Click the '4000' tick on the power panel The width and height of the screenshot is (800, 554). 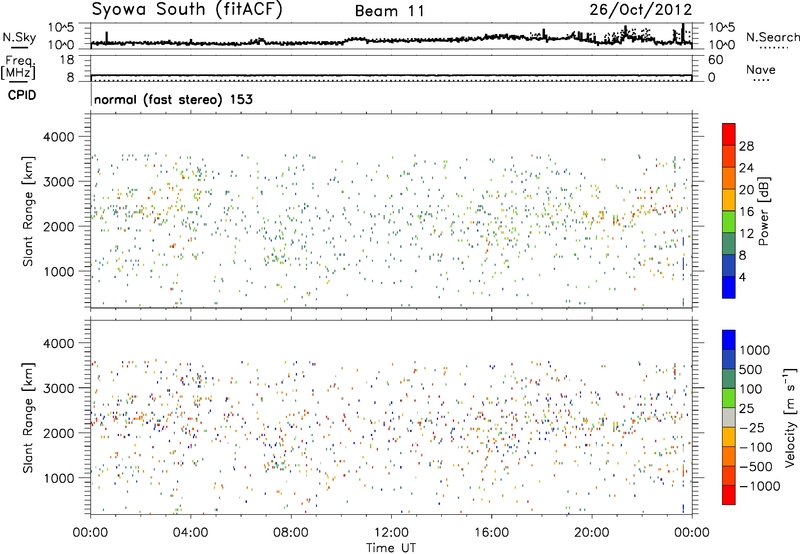click(x=58, y=137)
